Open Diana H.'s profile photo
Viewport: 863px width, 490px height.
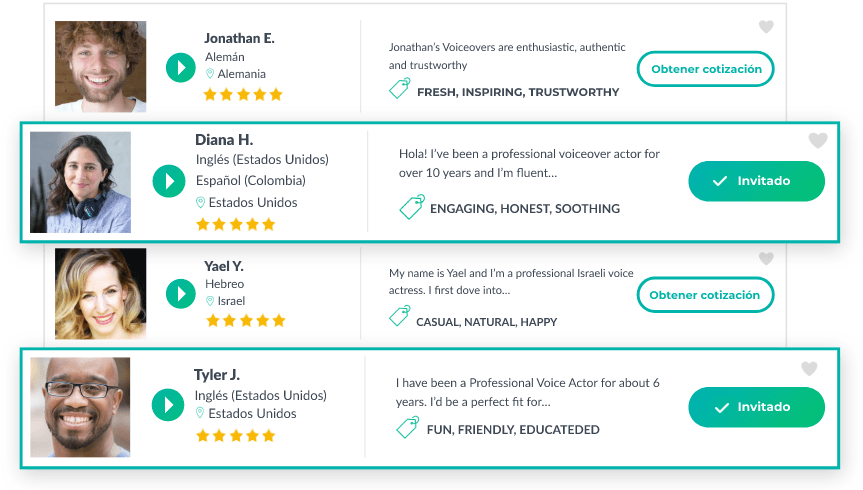[x=80, y=182]
